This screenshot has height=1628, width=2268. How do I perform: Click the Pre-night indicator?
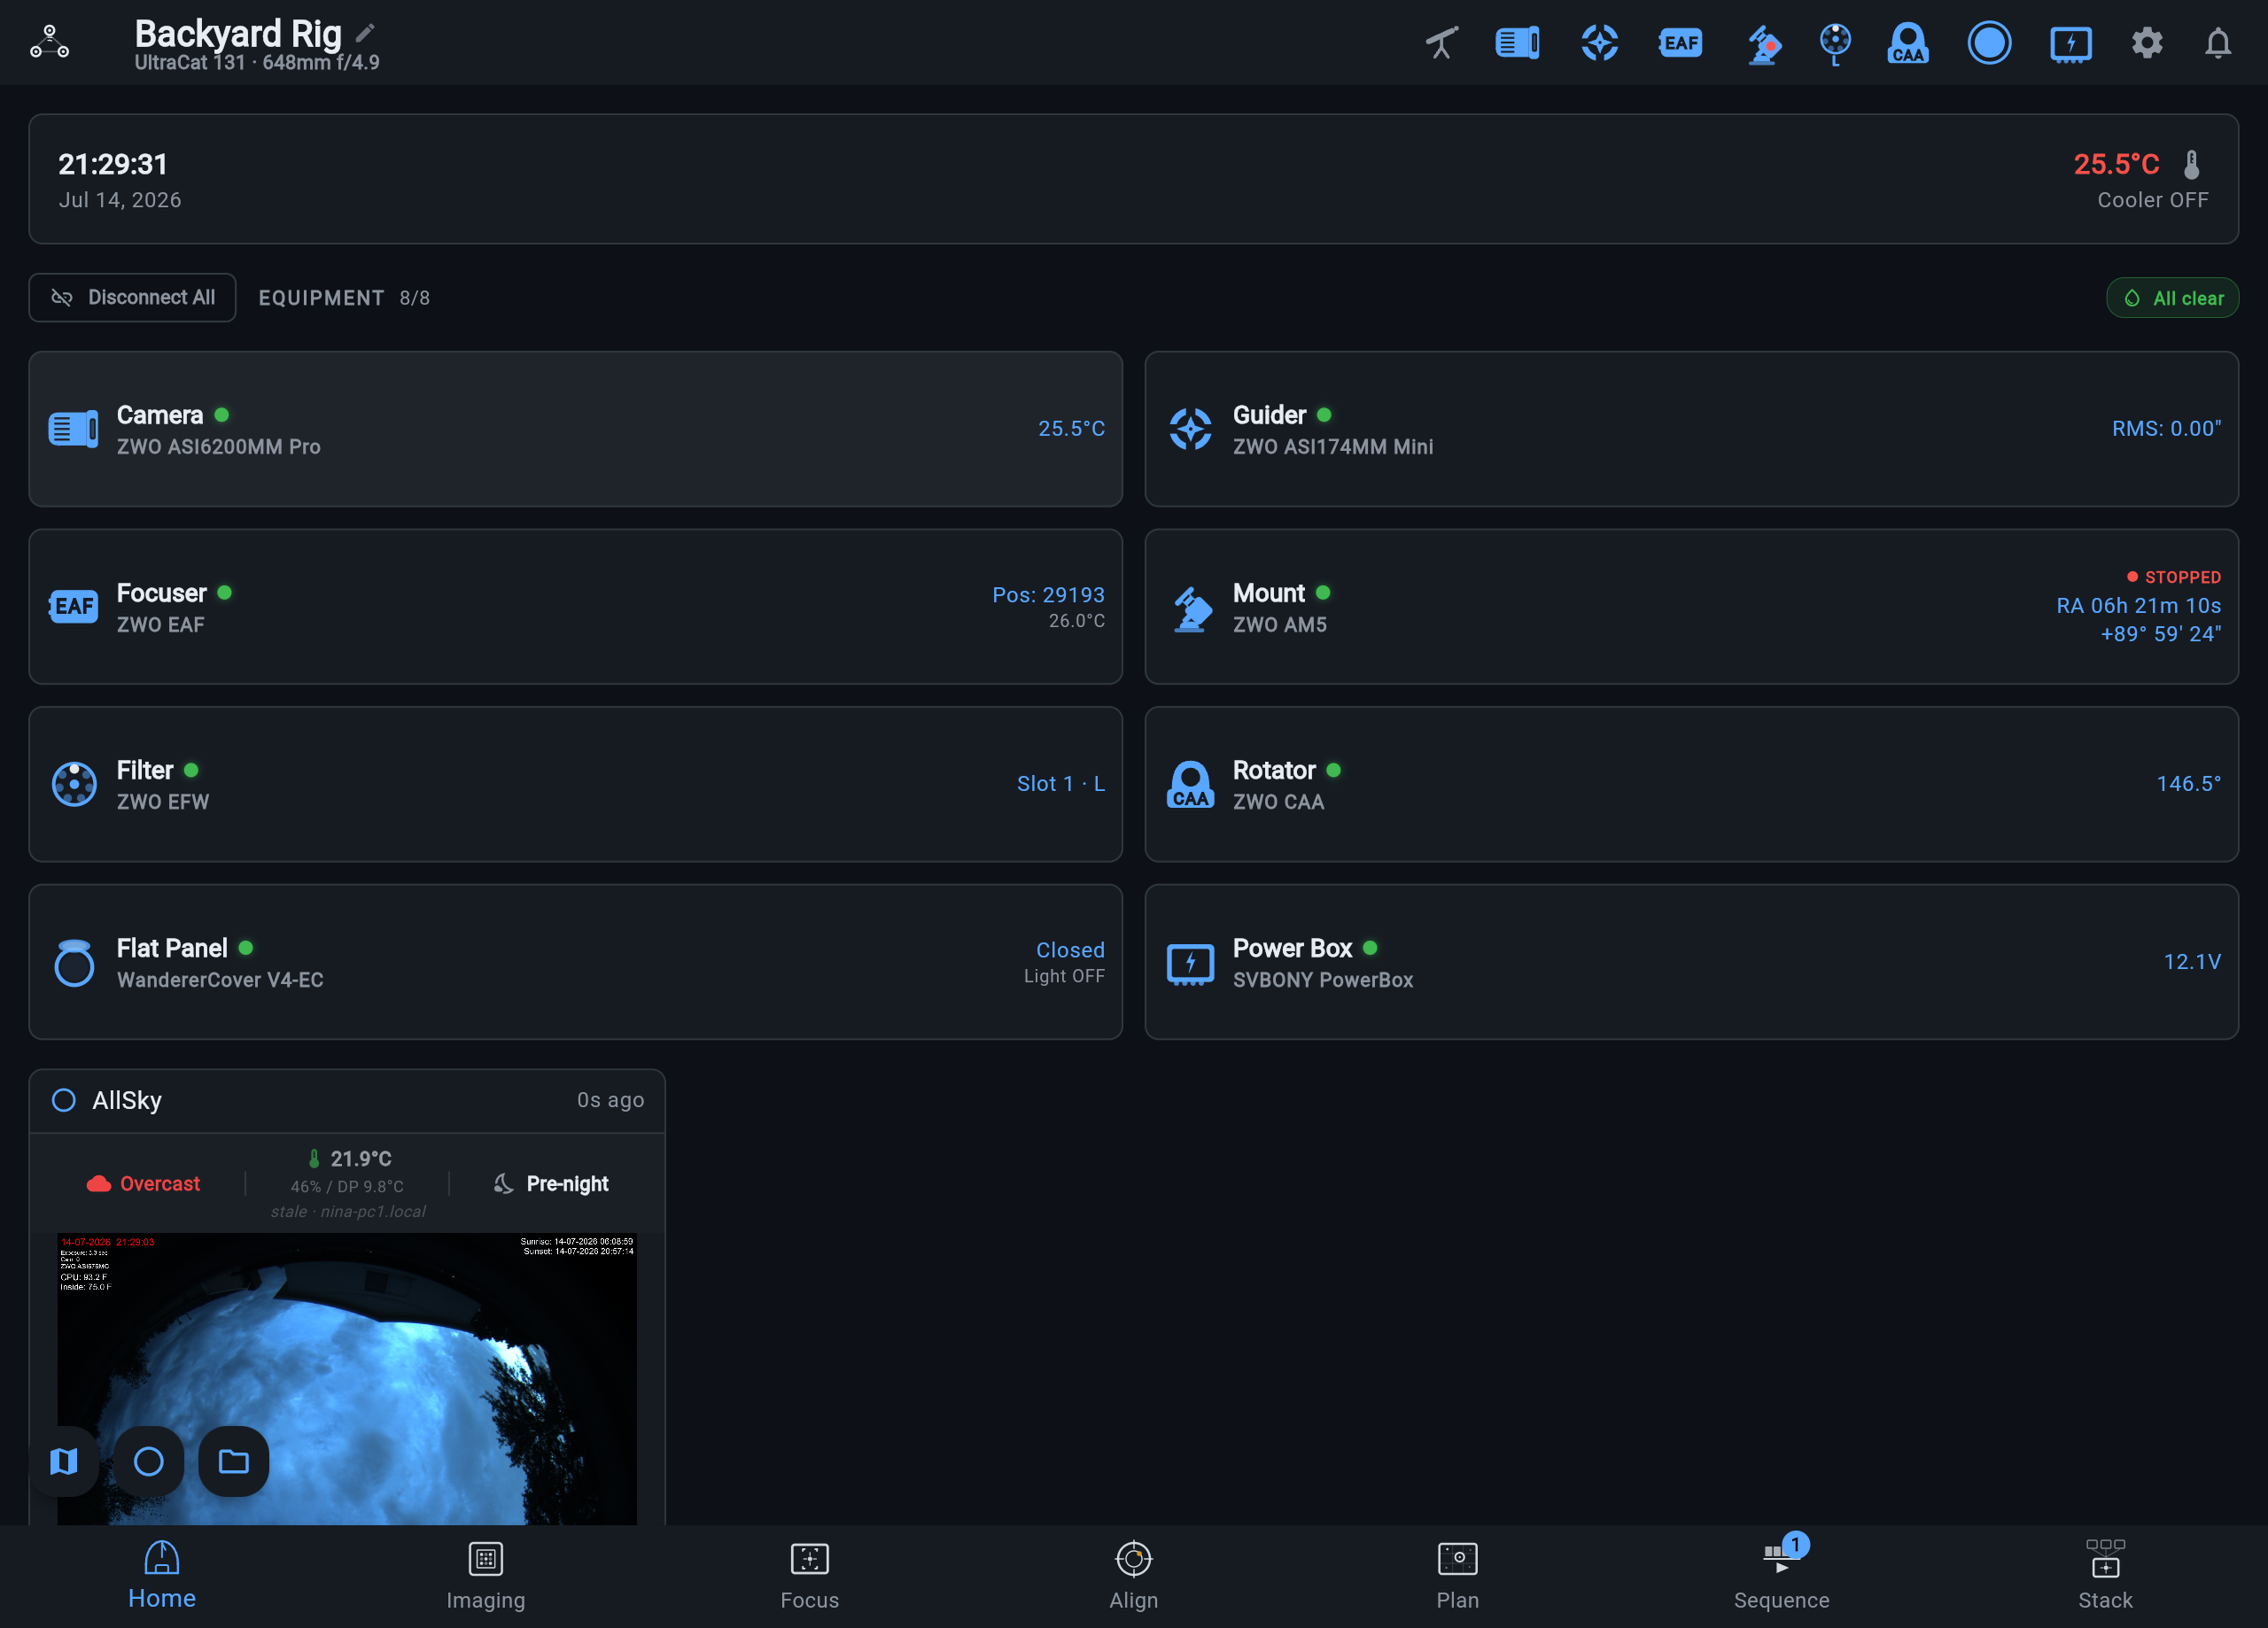(x=551, y=1184)
